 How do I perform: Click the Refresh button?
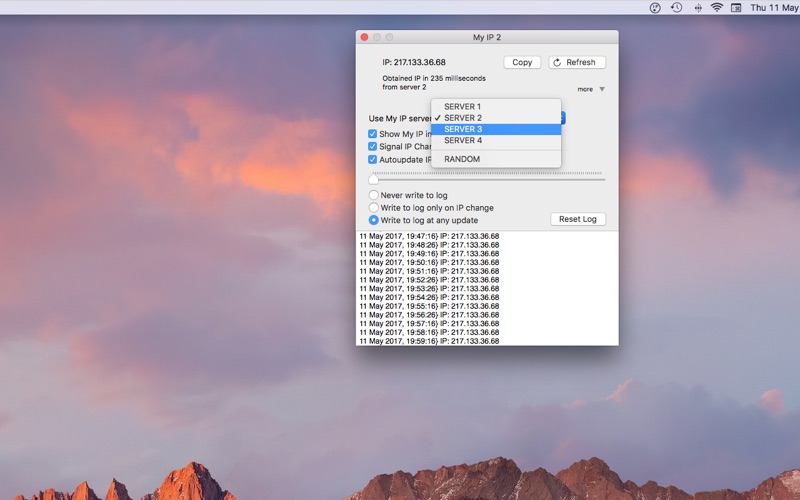coord(577,62)
